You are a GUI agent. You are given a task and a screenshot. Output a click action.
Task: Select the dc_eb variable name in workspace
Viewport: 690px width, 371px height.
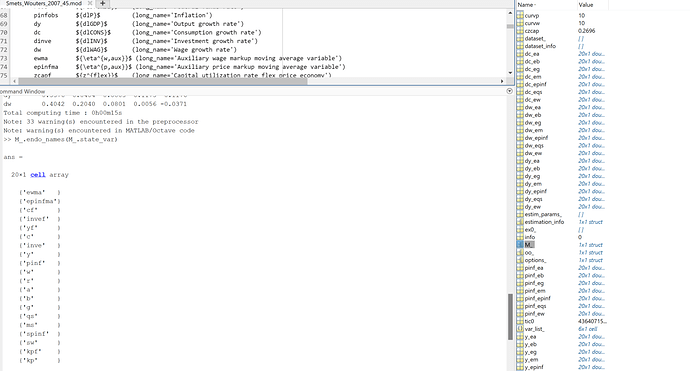(x=532, y=62)
